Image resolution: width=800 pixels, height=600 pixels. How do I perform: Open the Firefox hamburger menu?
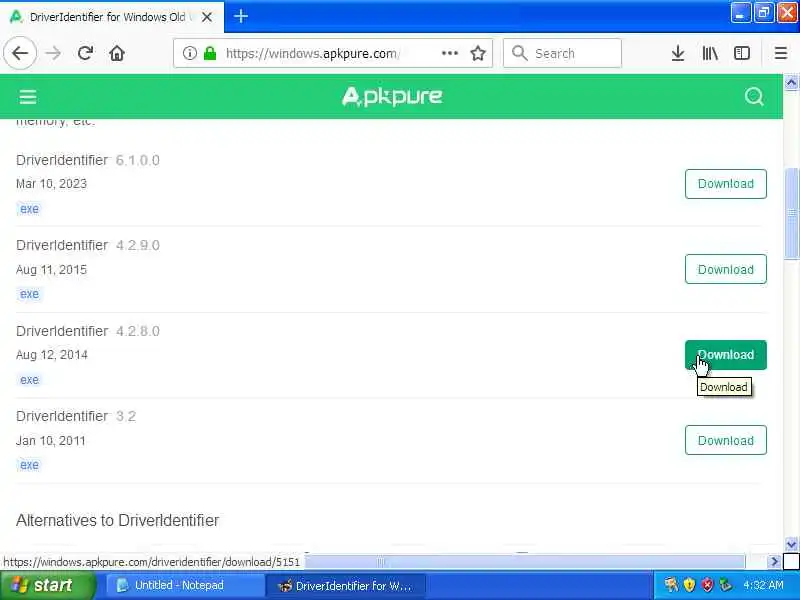click(781, 53)
